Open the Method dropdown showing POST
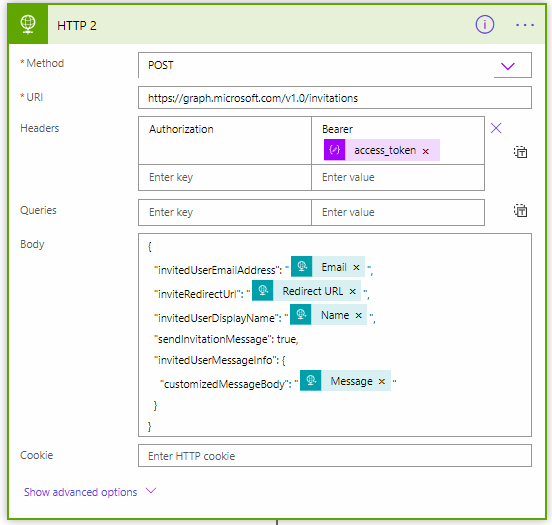Viewport: 552px width, 525px height. click(335, 65)
